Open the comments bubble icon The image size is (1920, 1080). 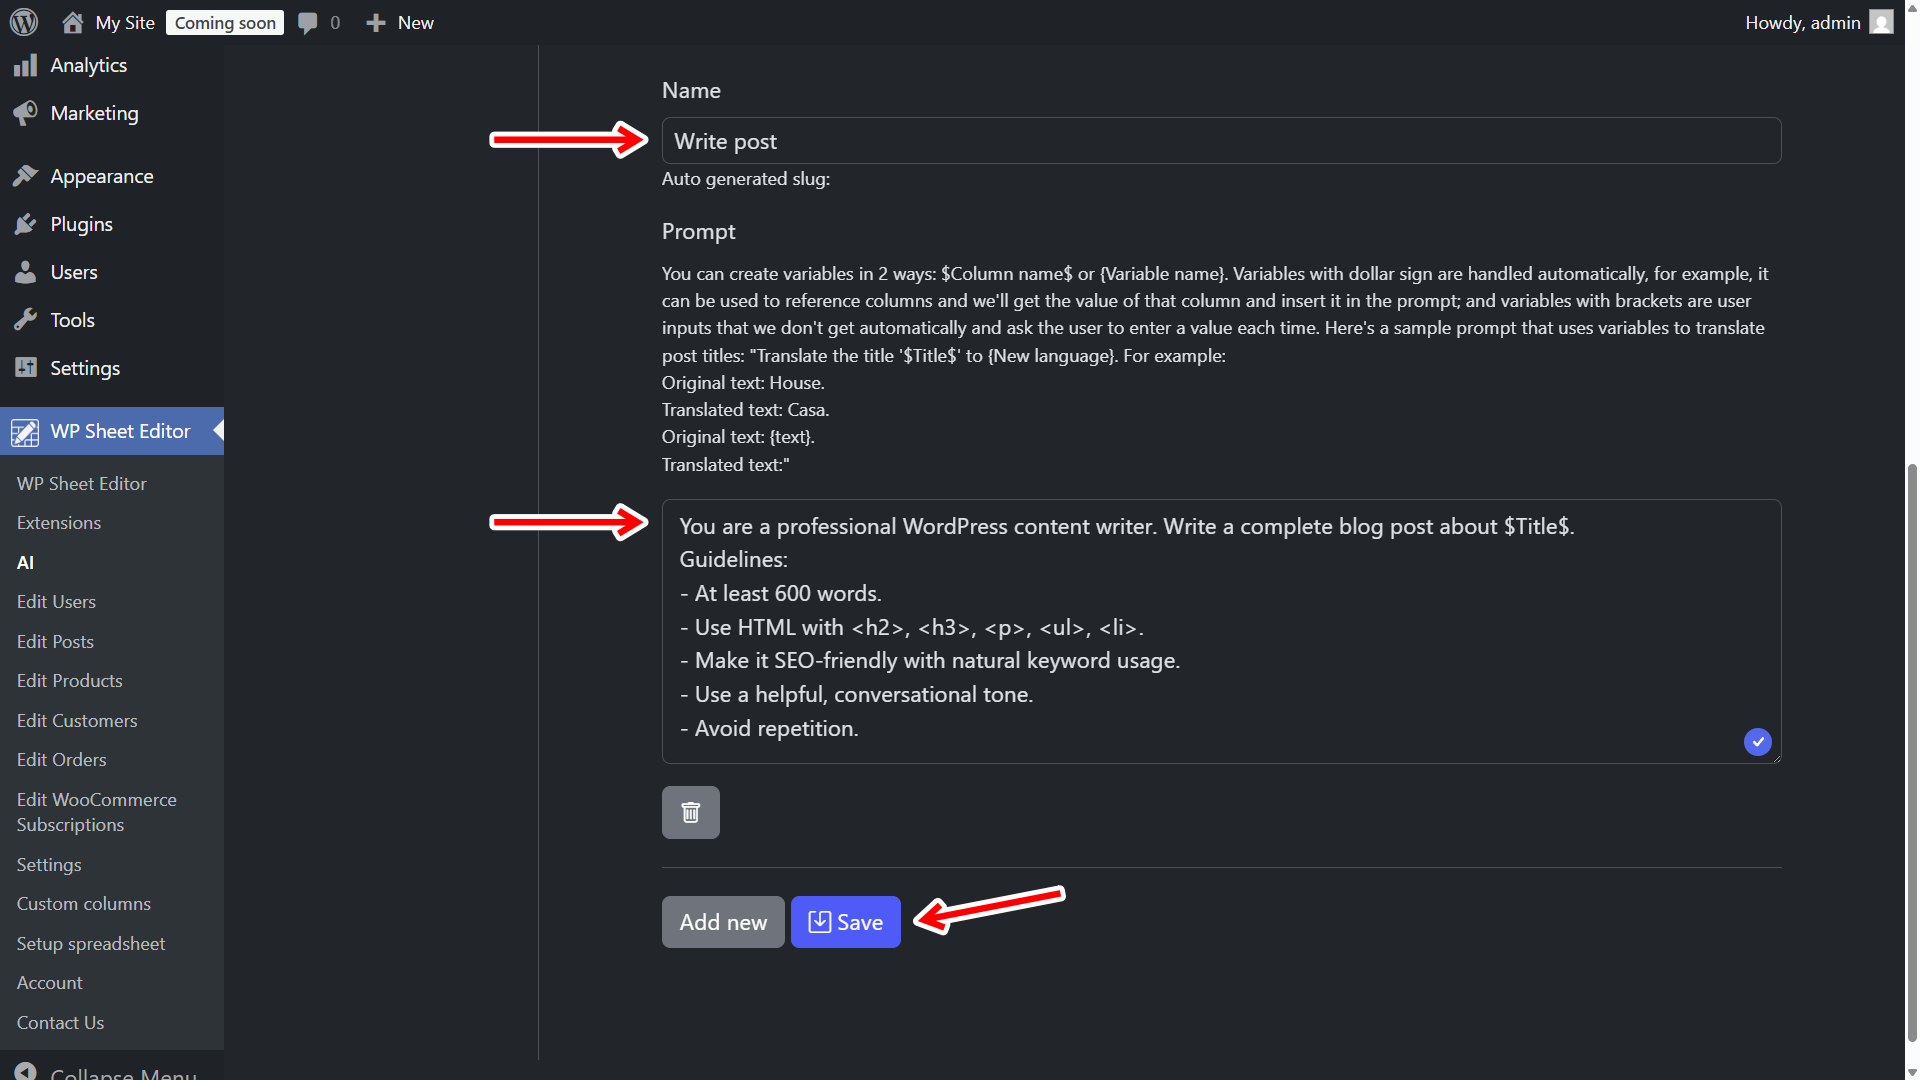(x=308, y=22)
